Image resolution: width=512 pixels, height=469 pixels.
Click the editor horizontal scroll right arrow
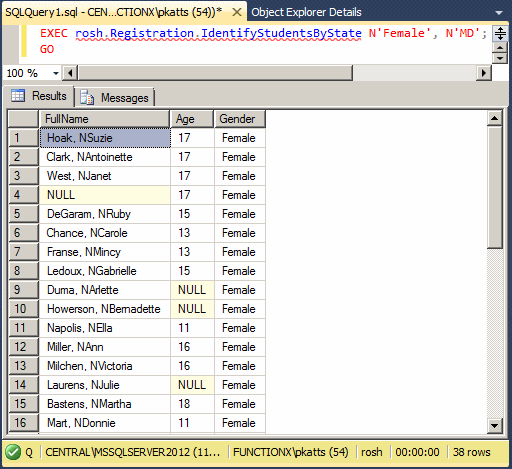tap(484, 73)
